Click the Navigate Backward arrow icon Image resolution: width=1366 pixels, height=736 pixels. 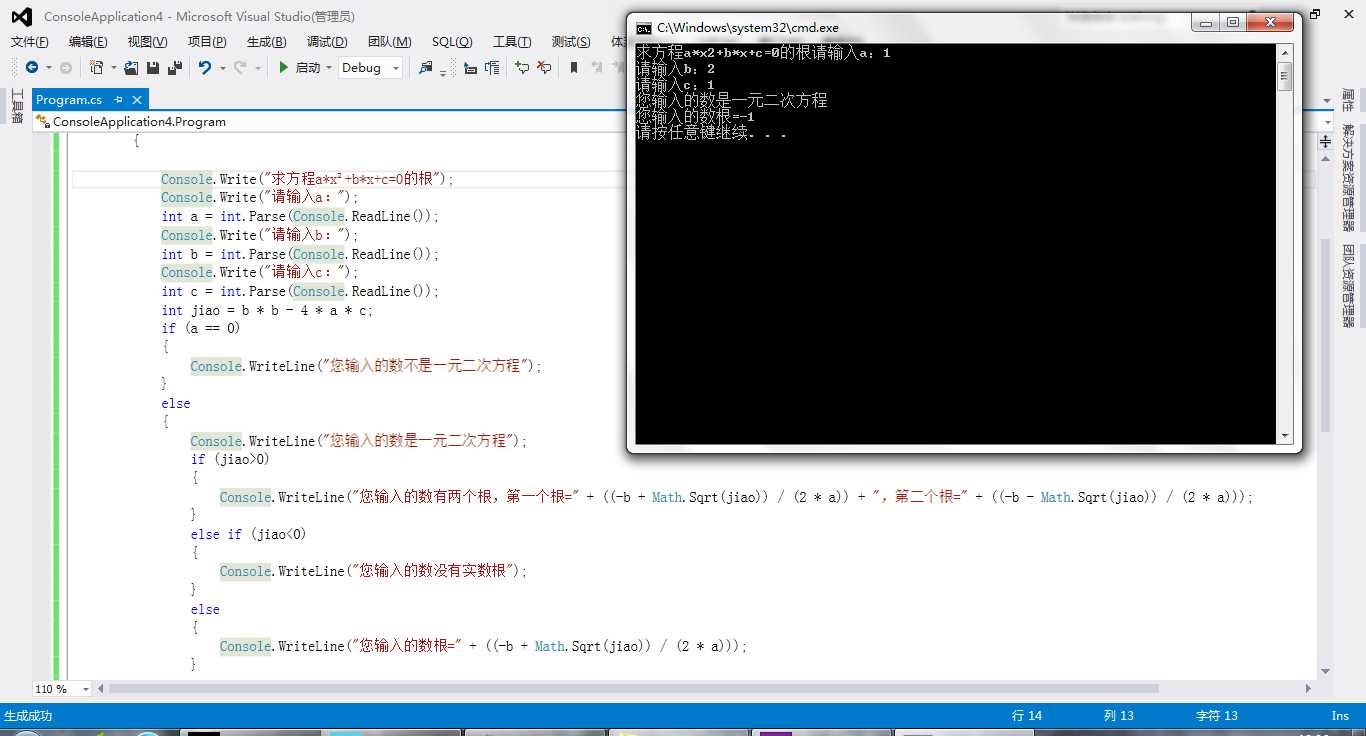[x=32, y=67]
